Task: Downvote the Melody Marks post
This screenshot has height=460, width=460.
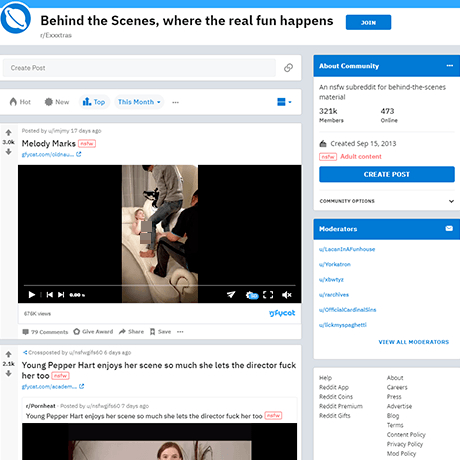Action: [9, 152]
